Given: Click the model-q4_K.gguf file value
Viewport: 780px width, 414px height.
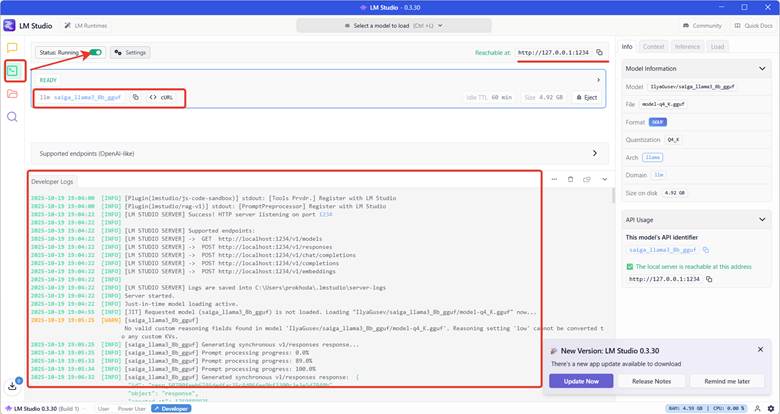Looking at the screenshot, I should click(x=663, y=104).
